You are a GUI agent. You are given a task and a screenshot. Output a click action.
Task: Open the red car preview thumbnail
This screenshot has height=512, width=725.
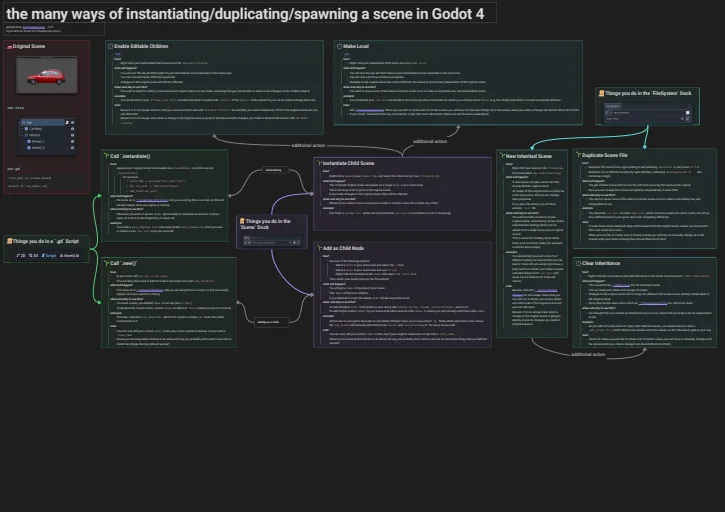[x=47, y=75]
